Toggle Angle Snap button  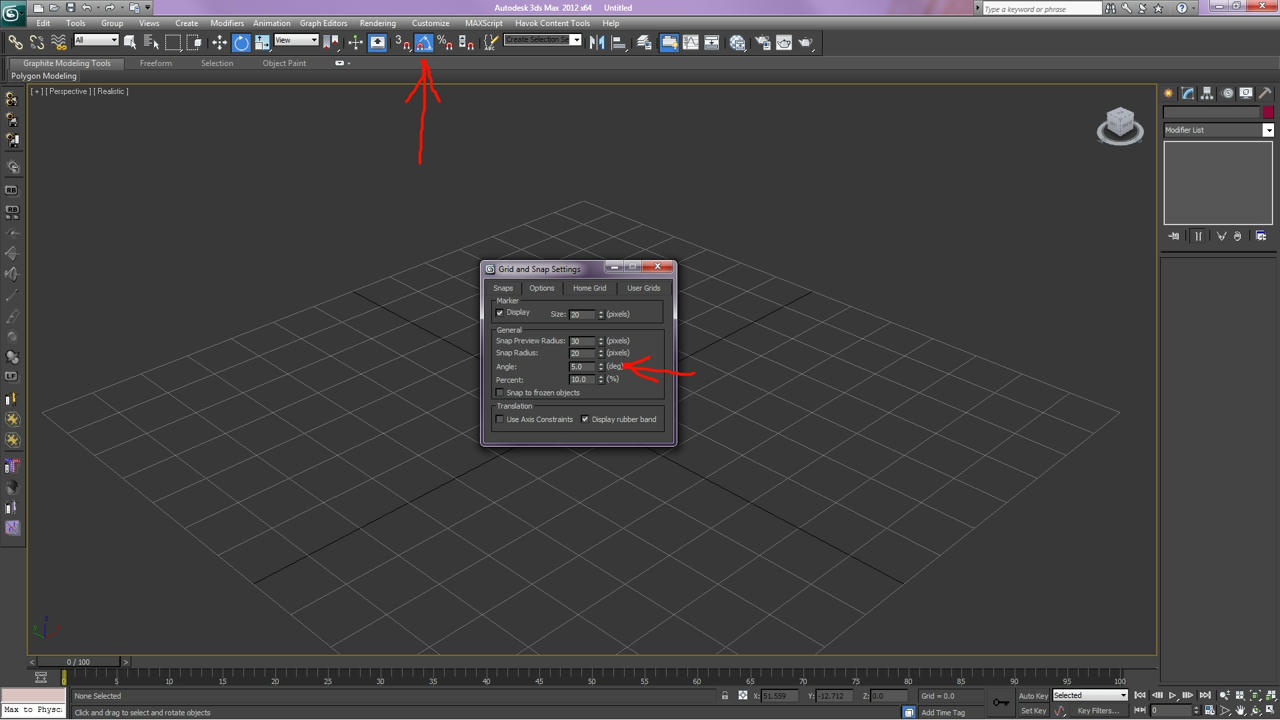(x=424, y=42)
